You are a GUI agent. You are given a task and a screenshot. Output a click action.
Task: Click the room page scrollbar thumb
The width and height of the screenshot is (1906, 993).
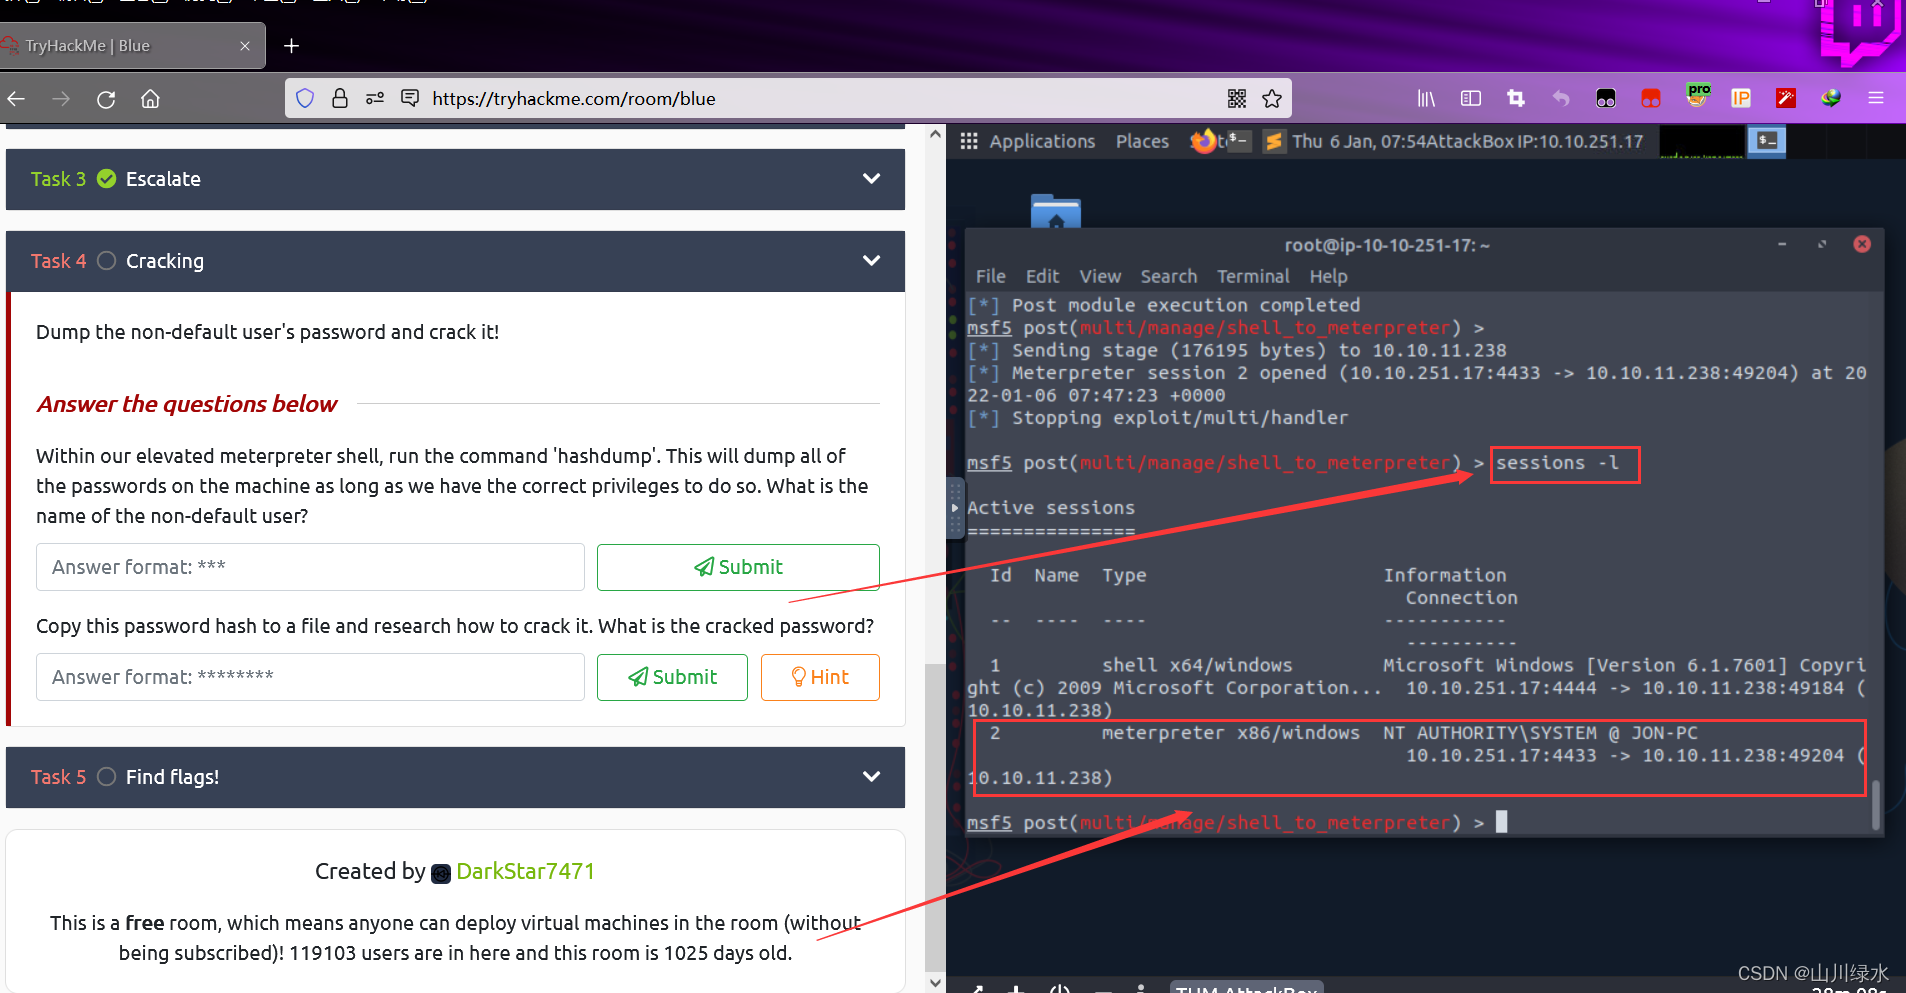pyautogui.click(x=935, y=817)
